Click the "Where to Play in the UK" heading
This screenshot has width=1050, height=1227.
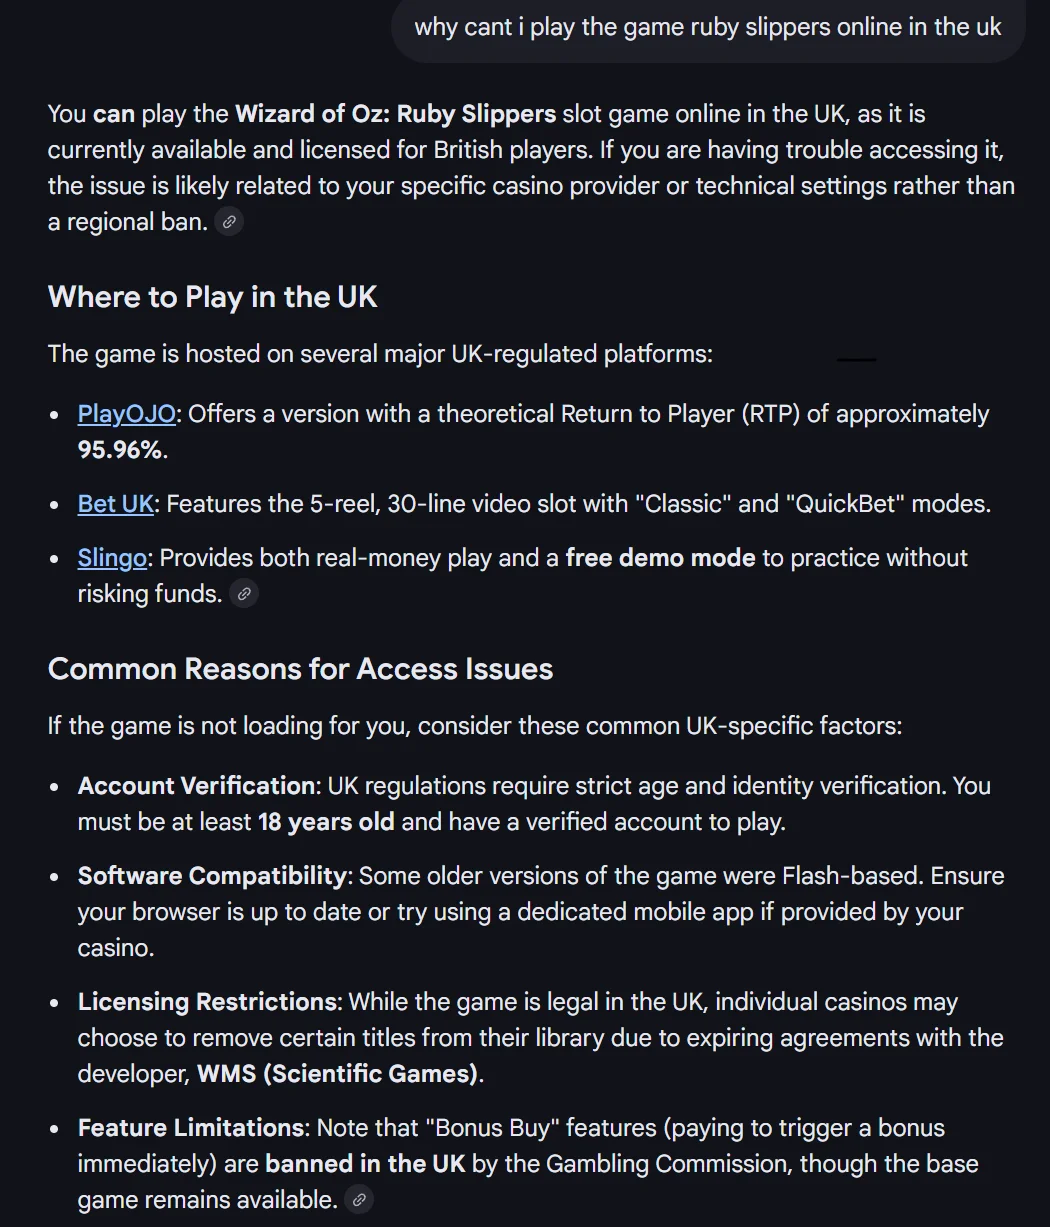point(213,297)
